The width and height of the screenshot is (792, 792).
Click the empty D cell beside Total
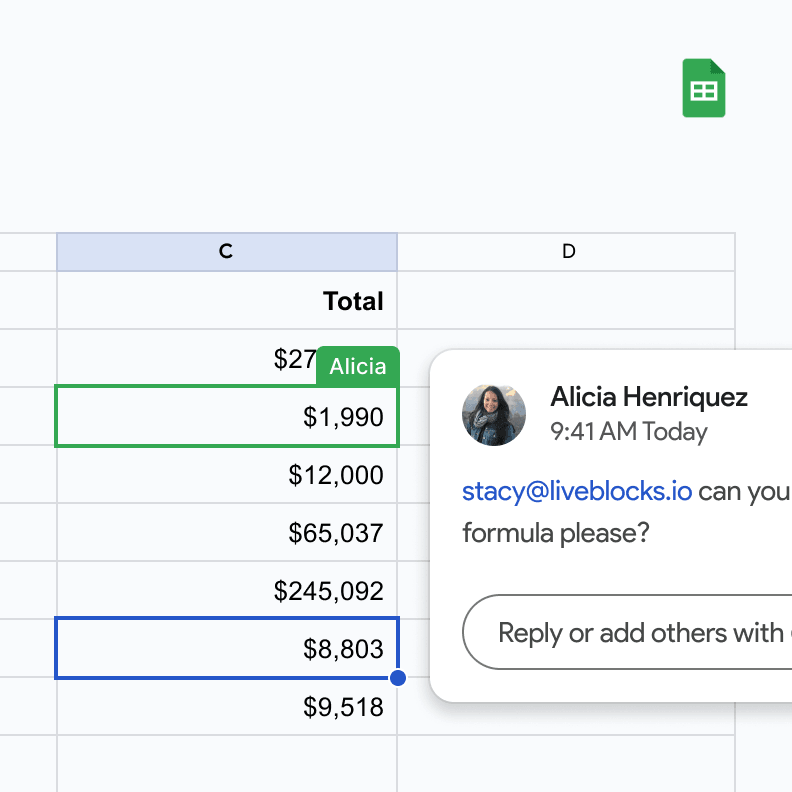(566, 301)
